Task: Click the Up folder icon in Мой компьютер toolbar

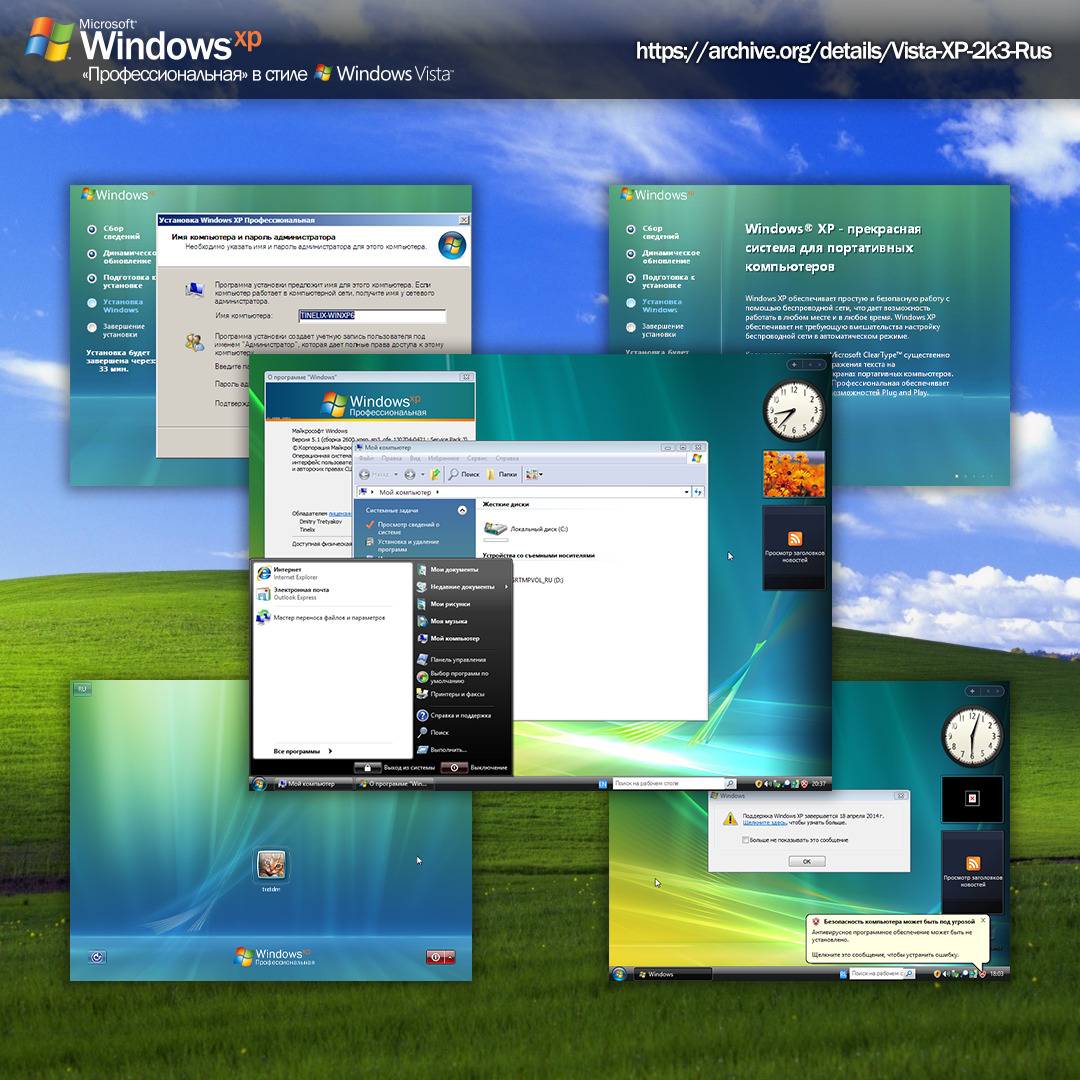Action: (435, 475)
